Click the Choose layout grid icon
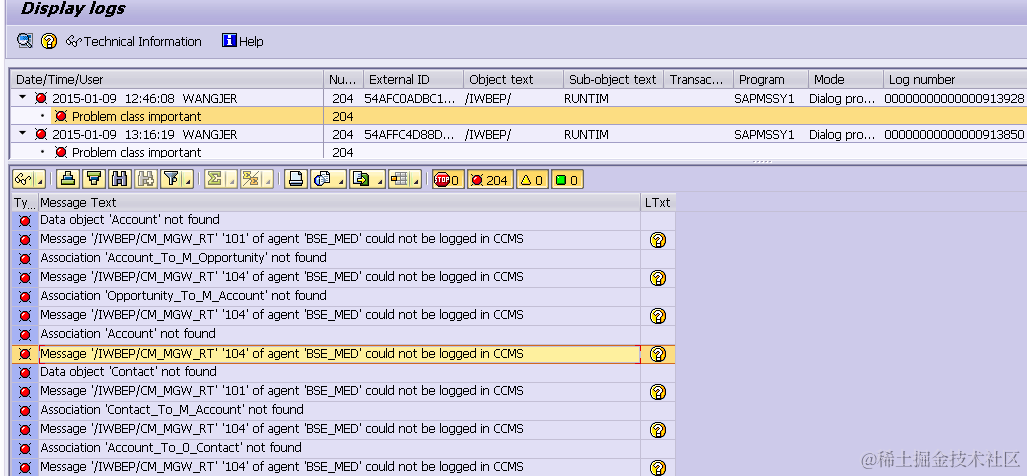Screen dimensions: 1027x476 [x=399, y=179]
